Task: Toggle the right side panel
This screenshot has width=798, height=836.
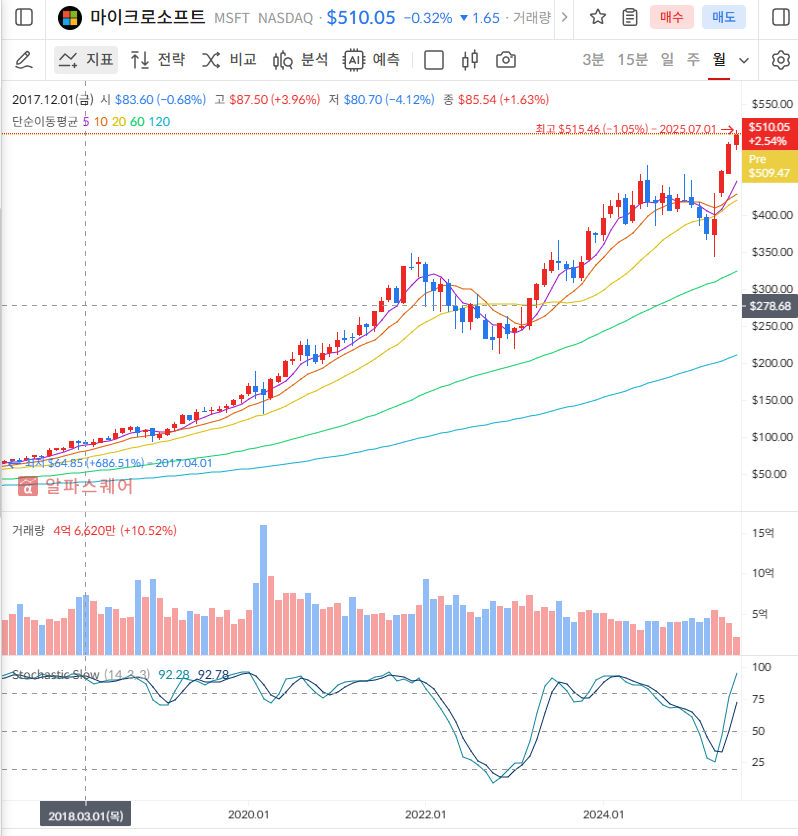Action: click(781, 17)
